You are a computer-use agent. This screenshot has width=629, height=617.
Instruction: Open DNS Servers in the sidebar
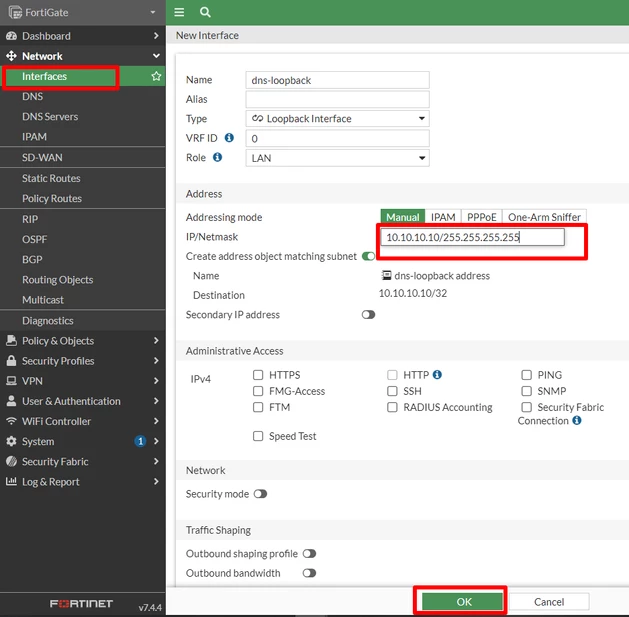[50, 117]
